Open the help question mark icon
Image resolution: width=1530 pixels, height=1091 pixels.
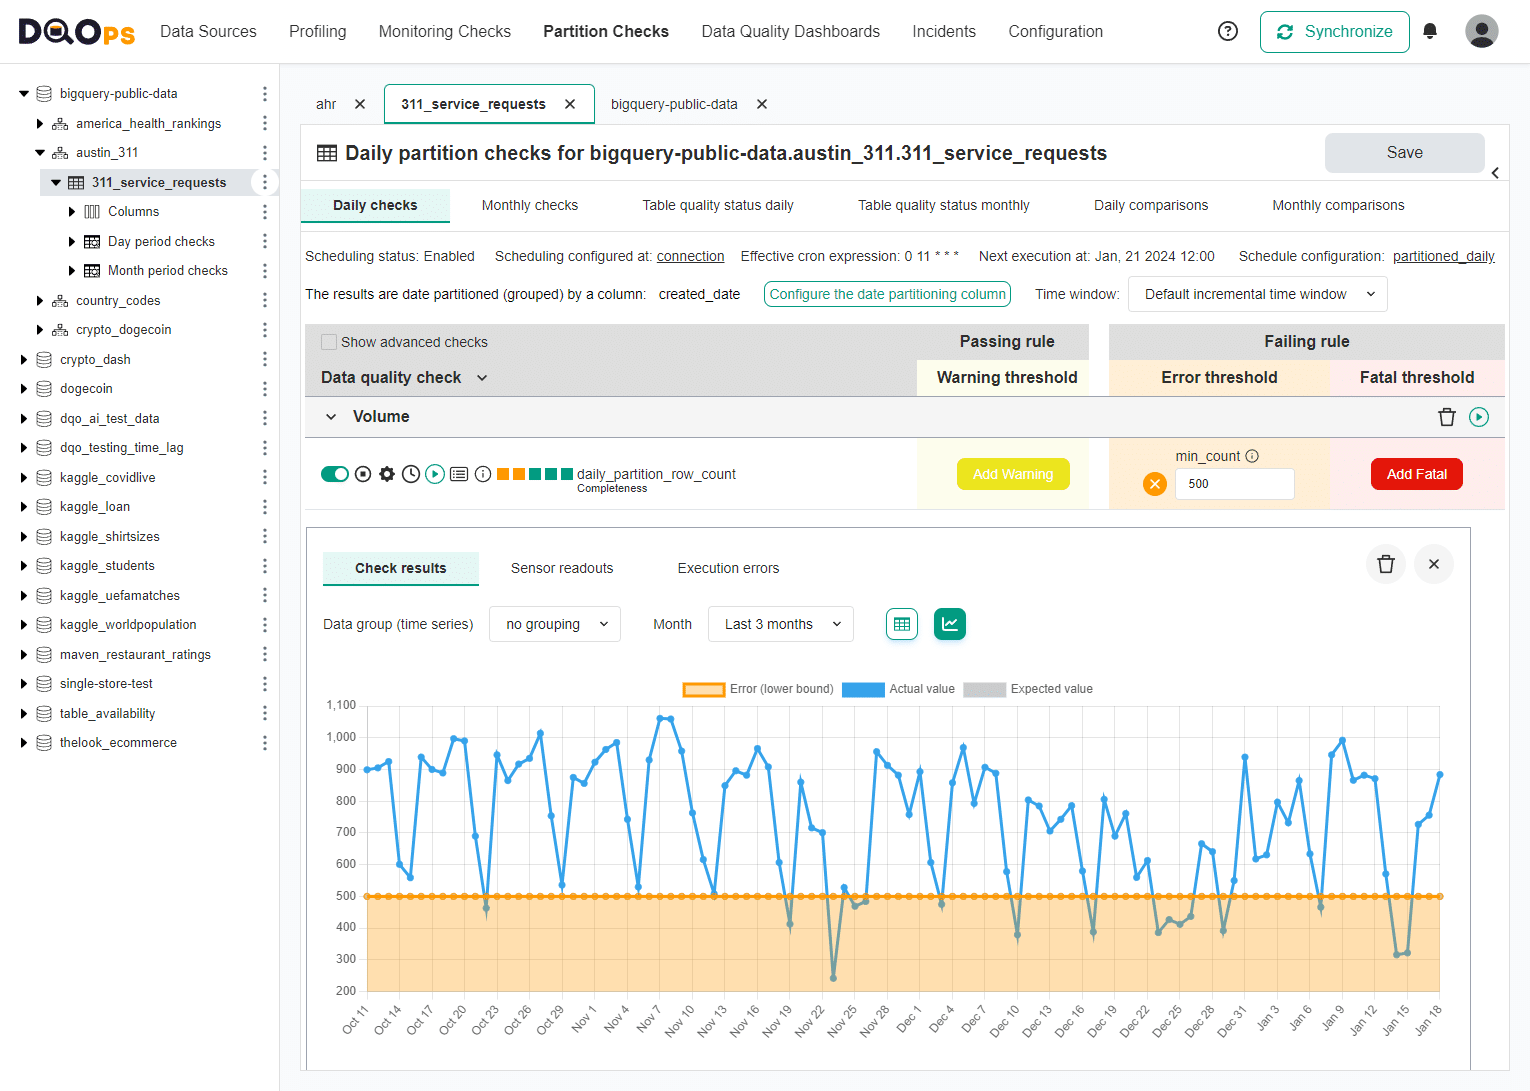click(1227, 31)
